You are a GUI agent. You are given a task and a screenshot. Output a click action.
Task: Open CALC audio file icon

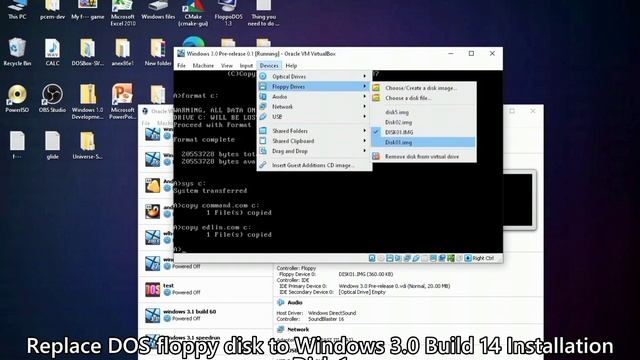(x=52, y=52)
